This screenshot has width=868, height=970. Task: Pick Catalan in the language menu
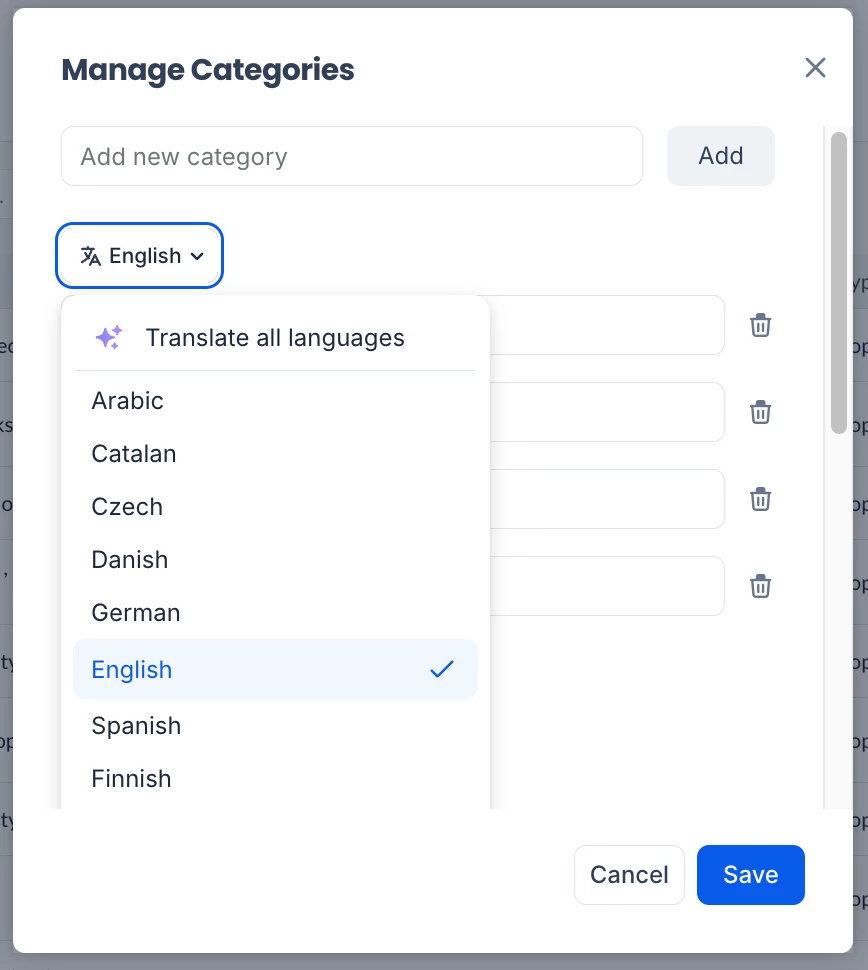coord(134,454)
